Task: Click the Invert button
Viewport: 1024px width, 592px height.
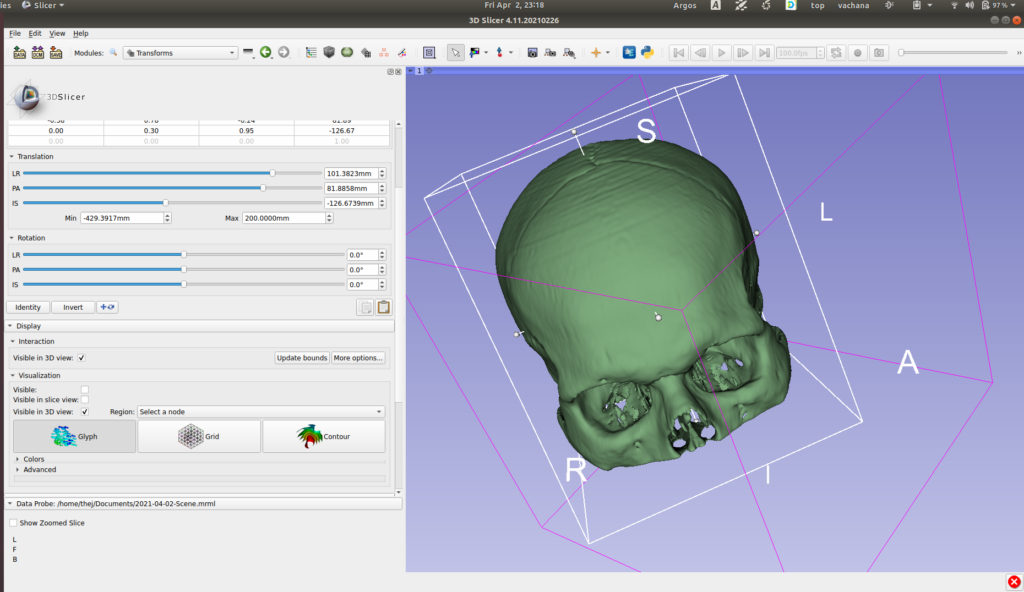Action: click(72, 307)
